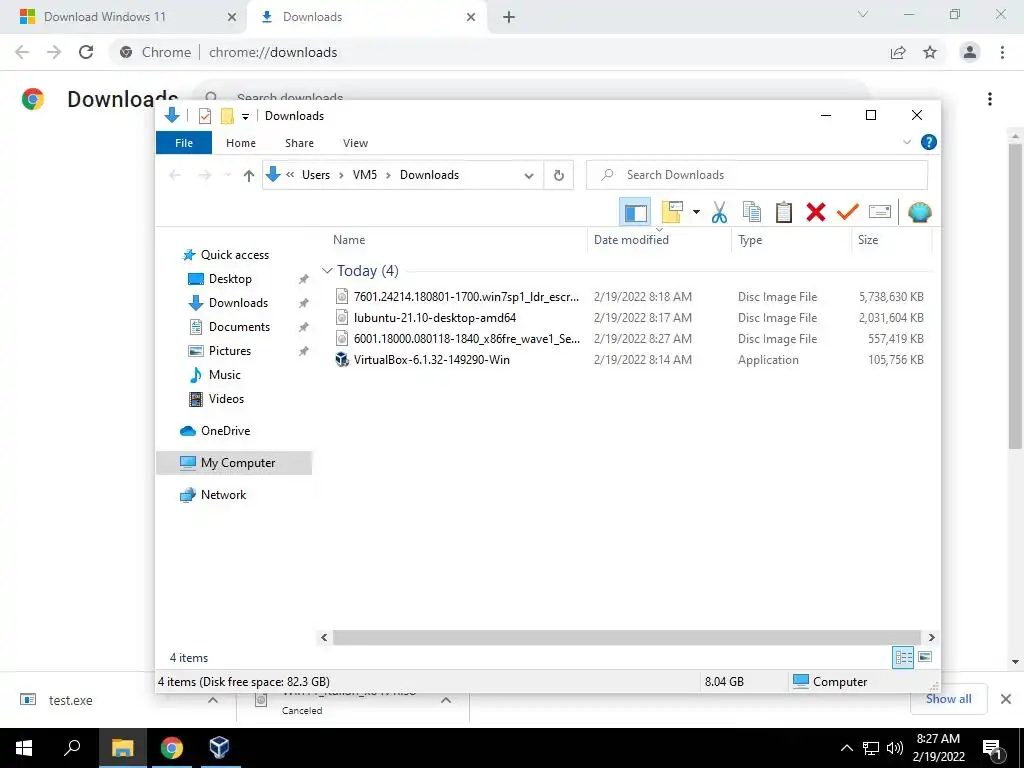Select Quick access in navigation pane
The width and height of the screenshot is (1024, 768).
(234, 255)
